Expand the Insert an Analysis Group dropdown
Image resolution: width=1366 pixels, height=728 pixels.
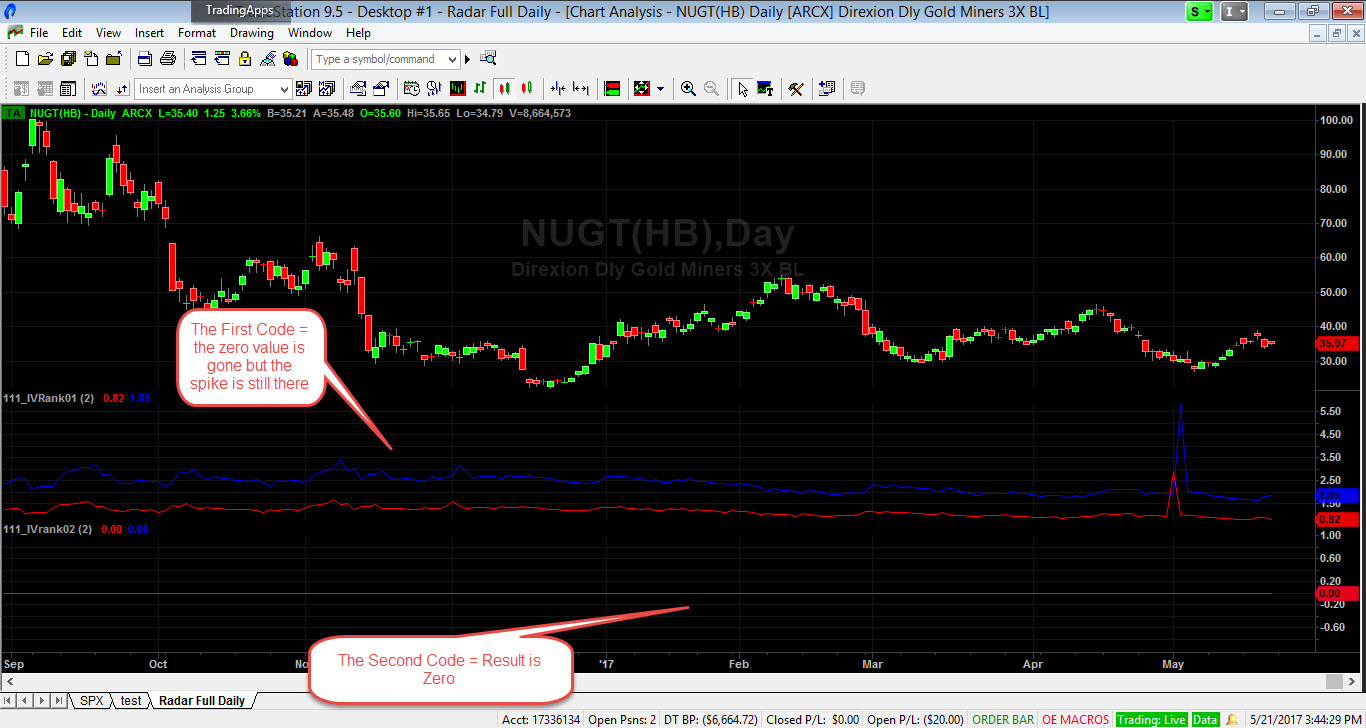[x=284, y=89]
